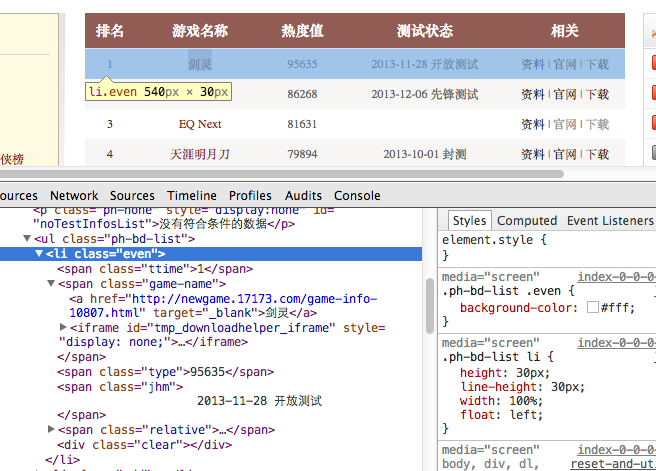This screenshot has height=471, width=656.
Task: Open the reset-and-uti stylesheet link
Action: [x=613, y=464]
